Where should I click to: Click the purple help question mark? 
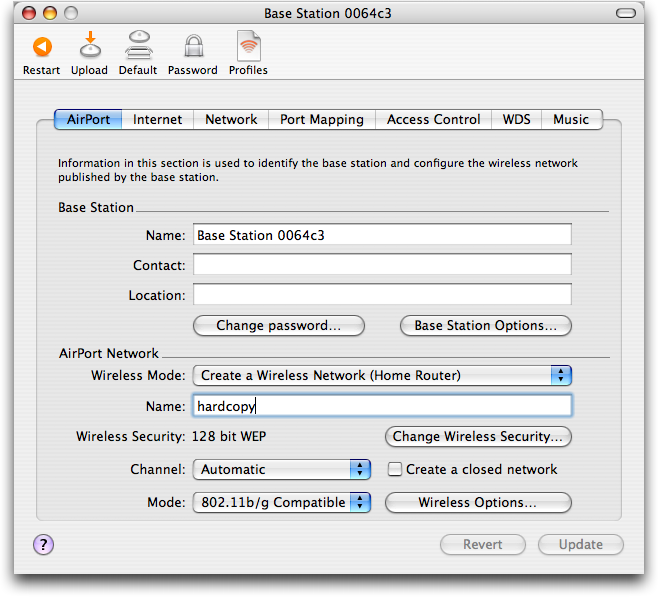tap(44, 545)
